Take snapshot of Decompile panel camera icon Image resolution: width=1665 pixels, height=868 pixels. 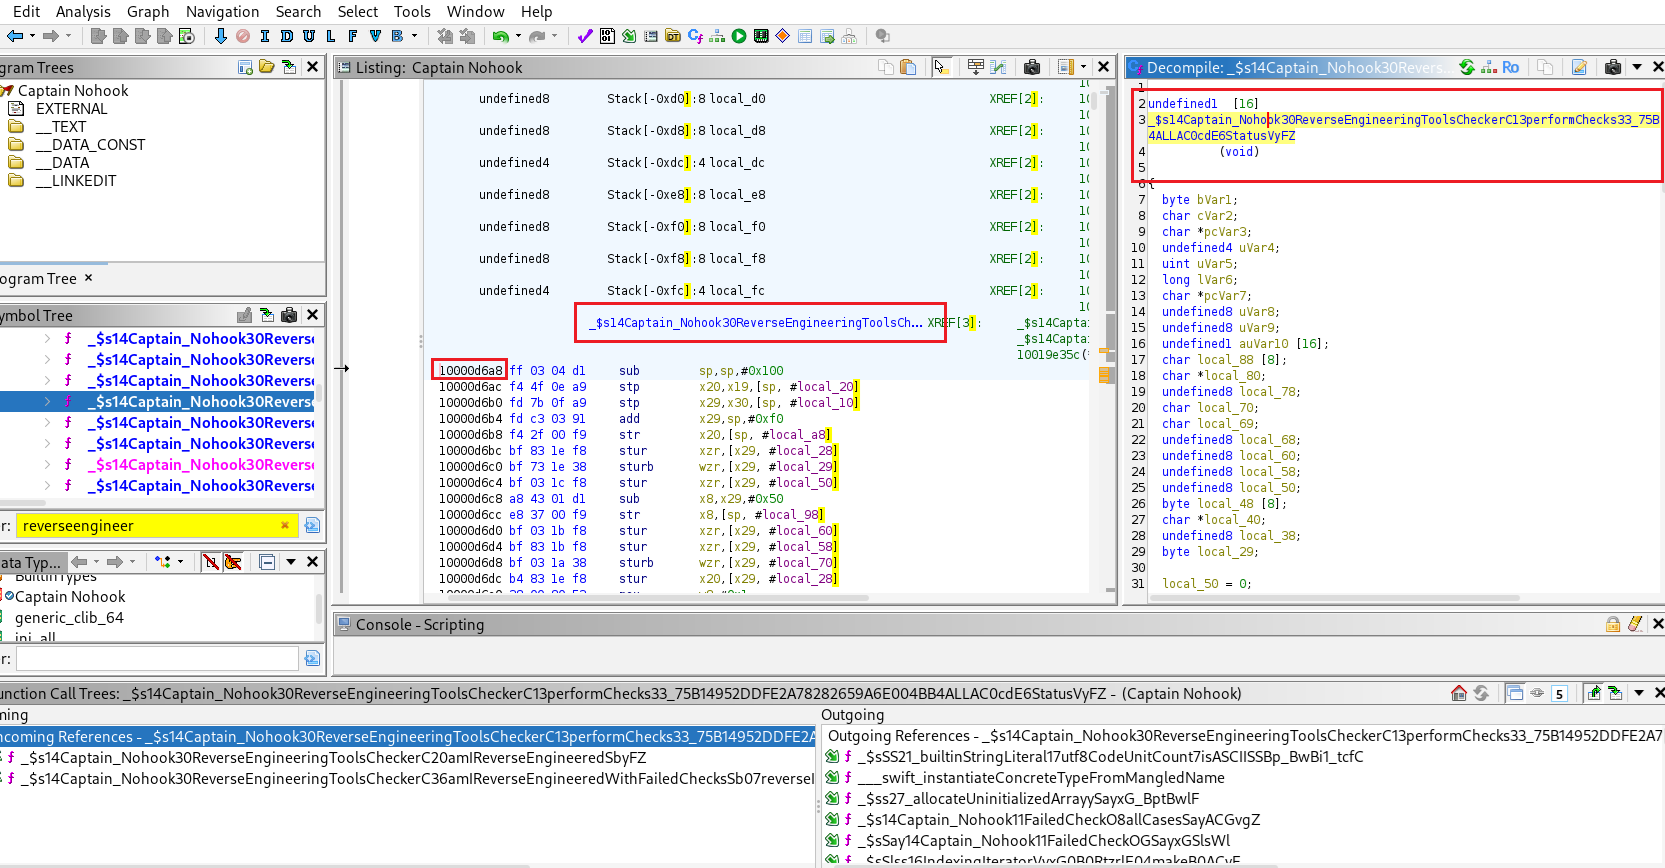point(1612,68)
